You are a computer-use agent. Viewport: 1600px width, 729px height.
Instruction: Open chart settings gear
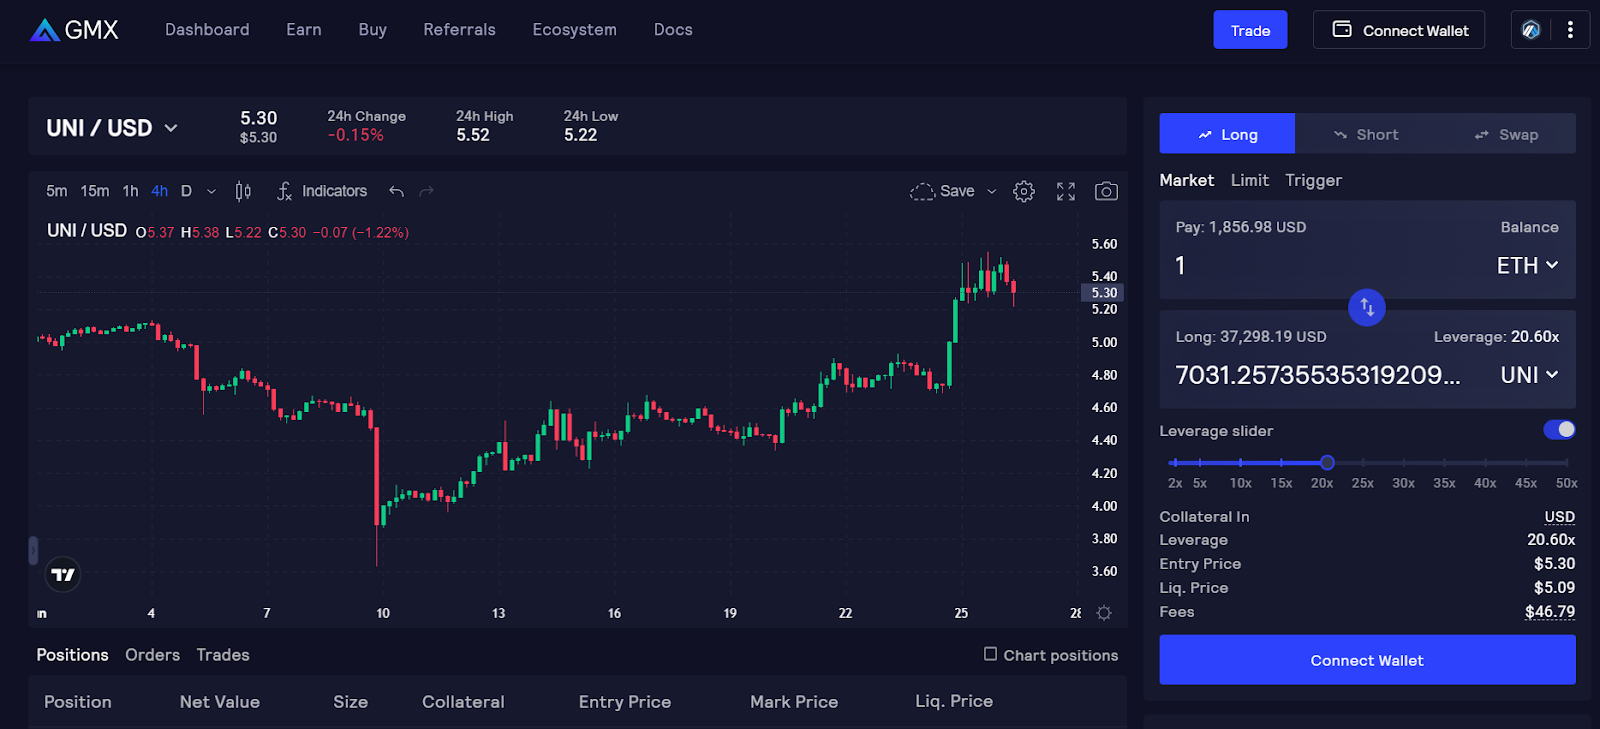pyautogui.click(x=1024, y=191)
